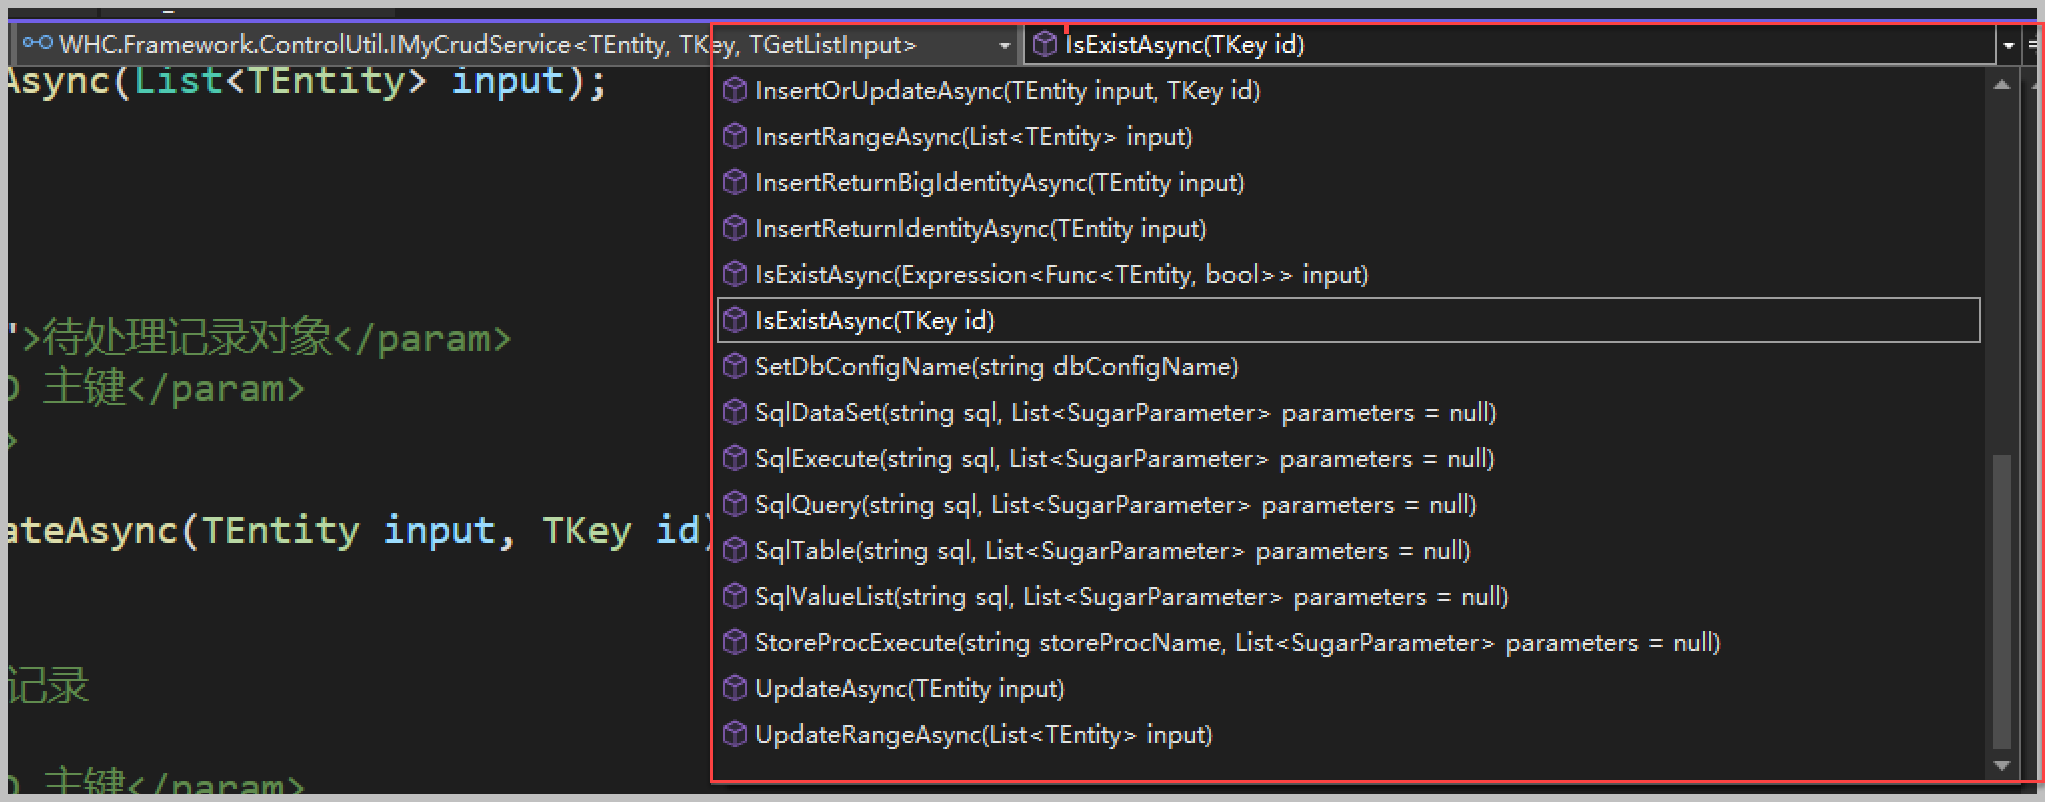Click the method icon beside SqlDataSet
Screen dimensions: 2045x802
pyautogui.click(x=735, y=413)
